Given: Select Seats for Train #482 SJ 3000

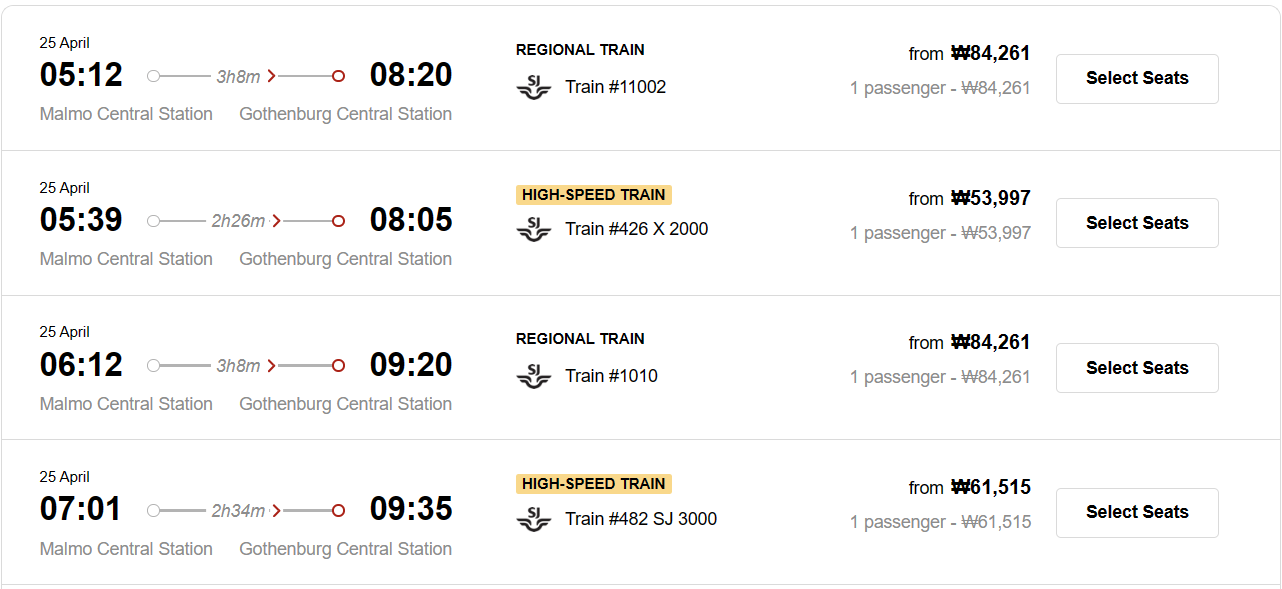Looking at the screenshot, I should coord(1137,512).
